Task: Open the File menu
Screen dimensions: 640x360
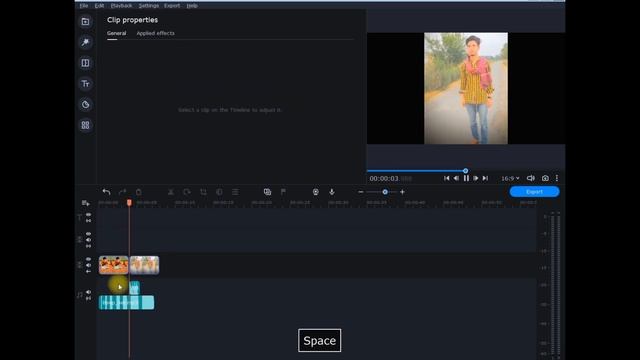Action: (x=84, y=6)
